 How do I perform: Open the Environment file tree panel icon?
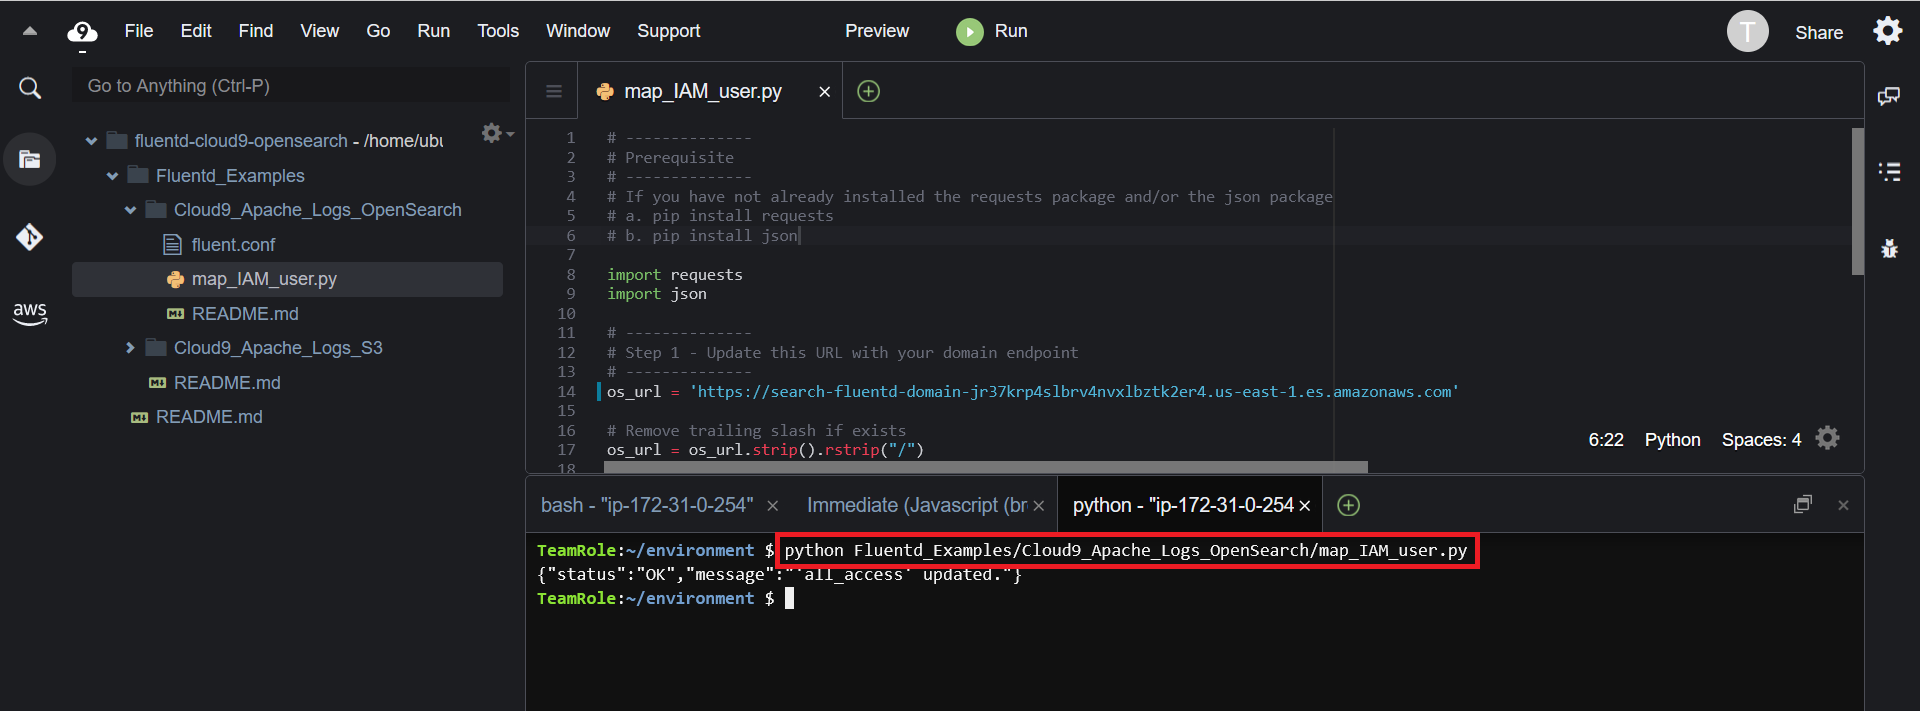(30, 159)
